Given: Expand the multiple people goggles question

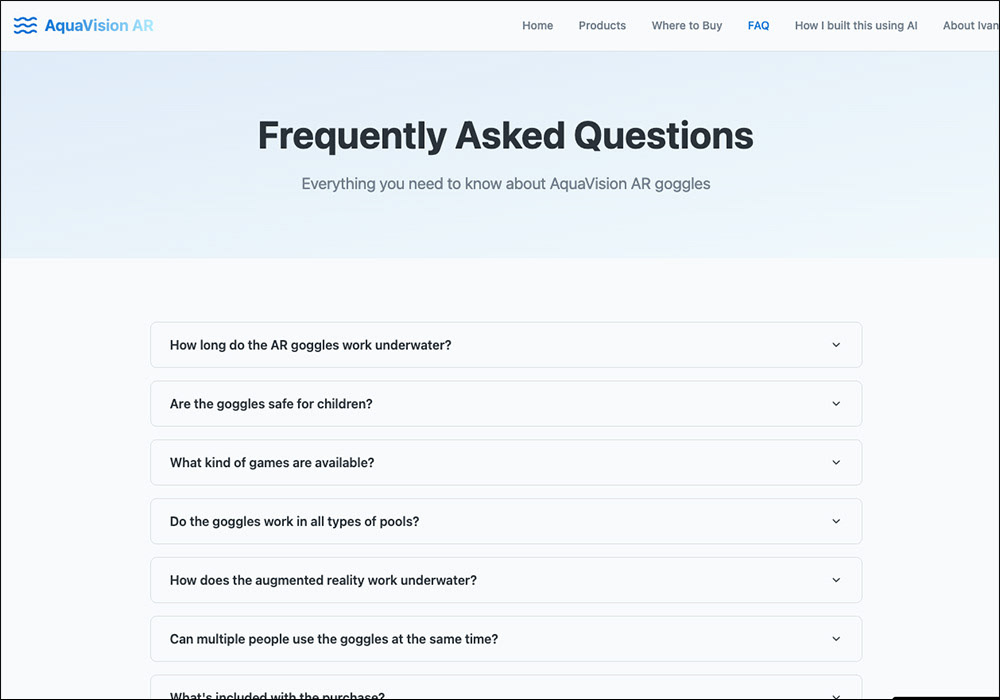Looking at the screenshot, I should [334, 639].
